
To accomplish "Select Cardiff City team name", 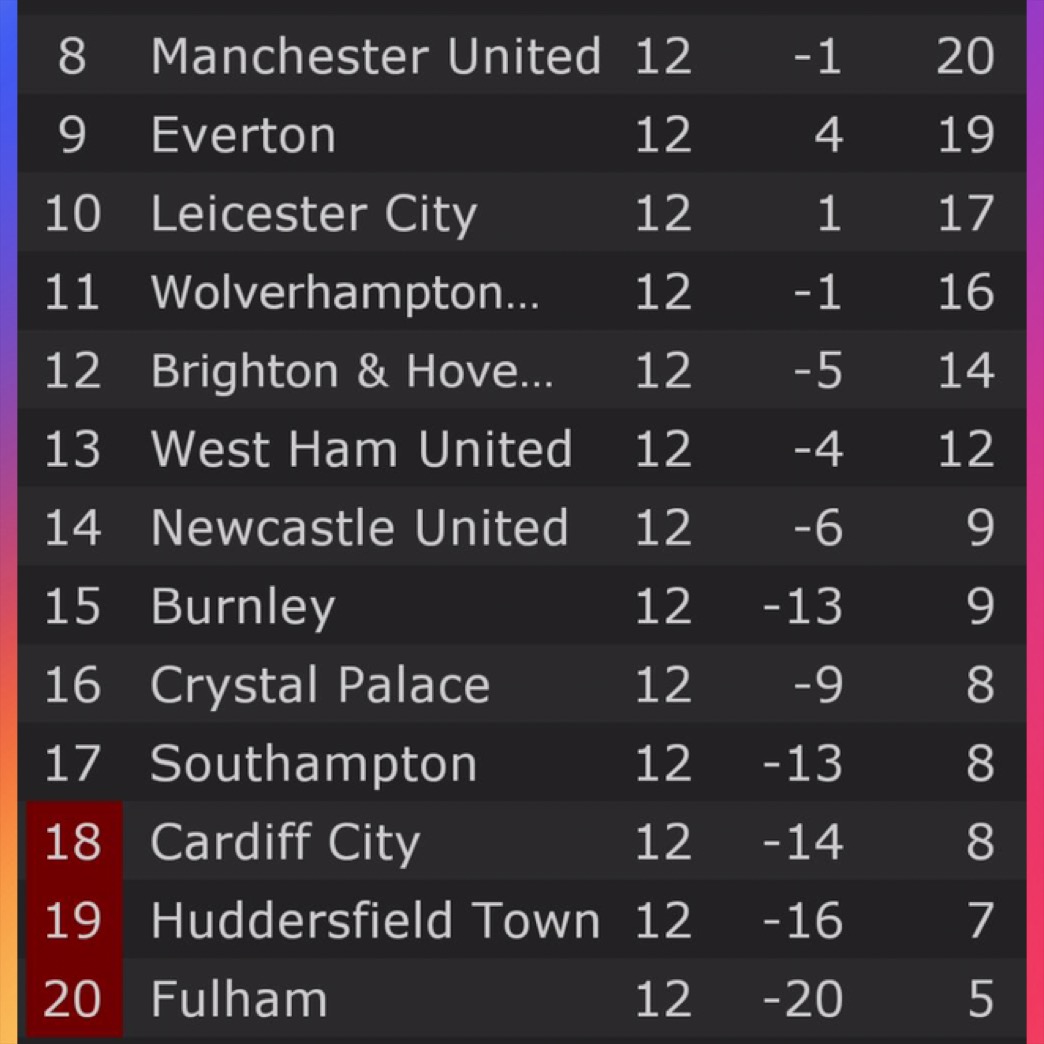I will click(284, 842).
